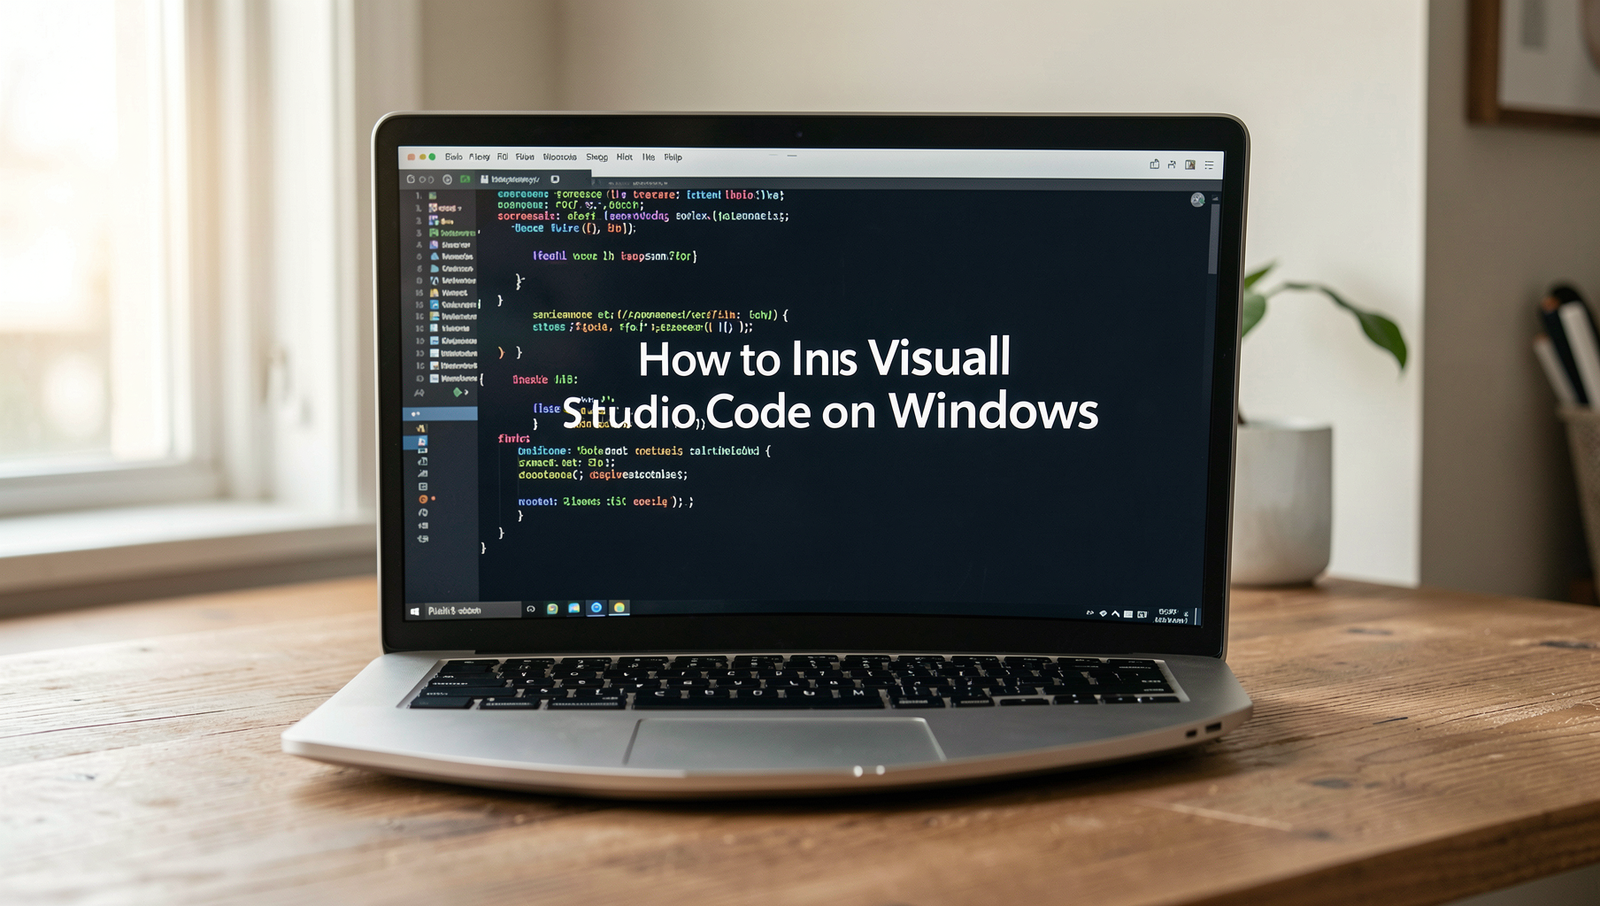
Task: Expand the system tray hidden icons chevron
Action: click(x=1116, y=614)
